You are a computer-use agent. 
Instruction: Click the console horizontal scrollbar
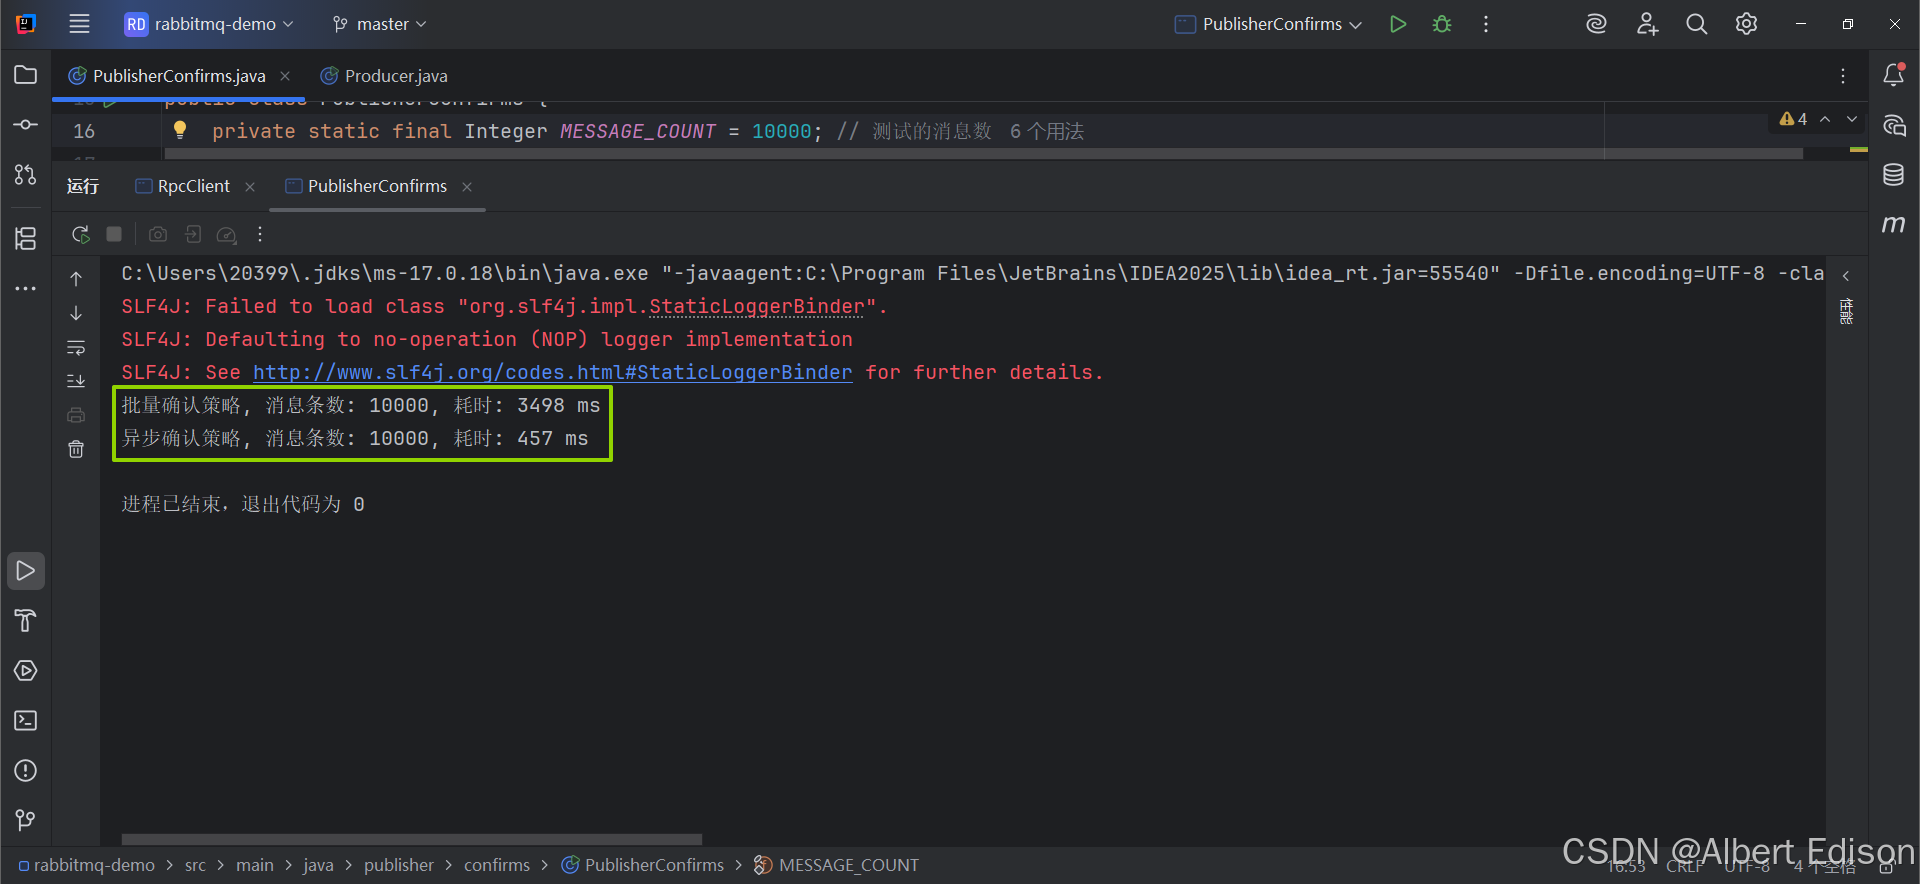[x=412, y=839]
